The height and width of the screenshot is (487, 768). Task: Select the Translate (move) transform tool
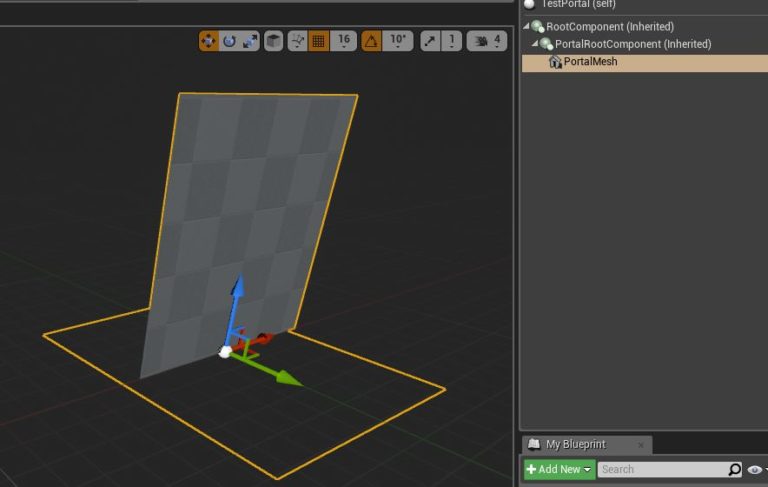pyautogui.click(x=209, y=41)
